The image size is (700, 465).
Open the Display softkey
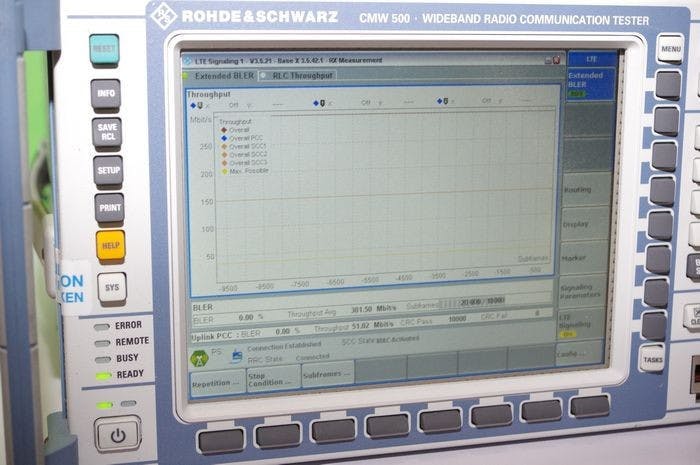[x=585, y=224]
